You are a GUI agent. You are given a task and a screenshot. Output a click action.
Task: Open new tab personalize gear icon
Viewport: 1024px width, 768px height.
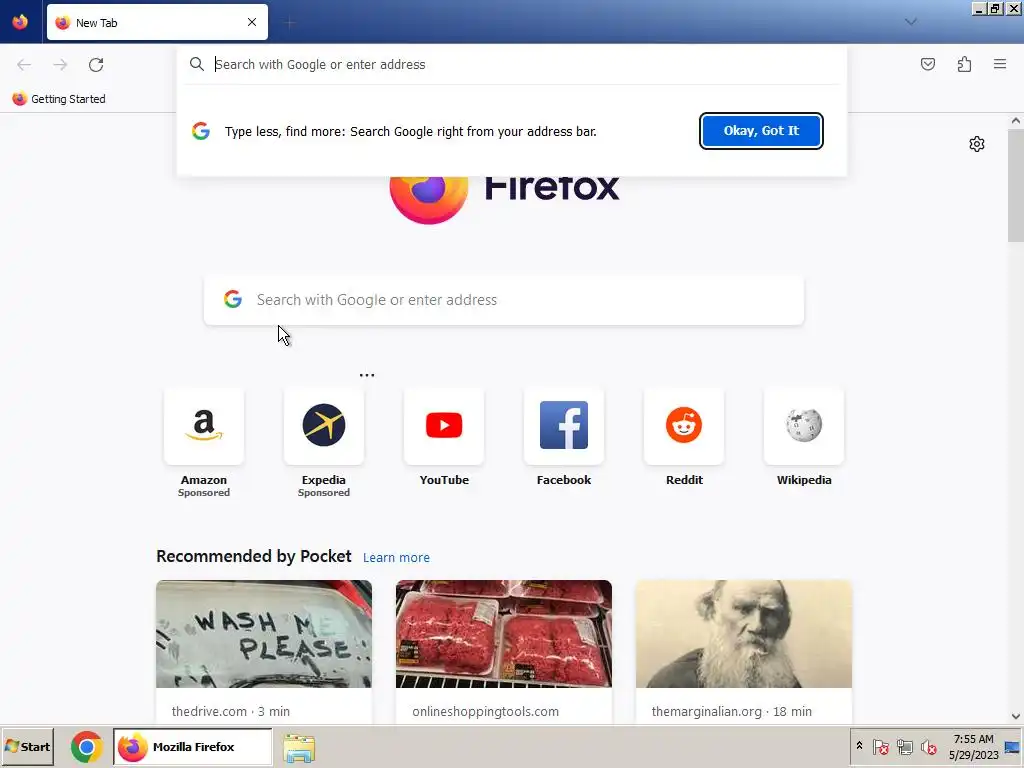point(976,144)
